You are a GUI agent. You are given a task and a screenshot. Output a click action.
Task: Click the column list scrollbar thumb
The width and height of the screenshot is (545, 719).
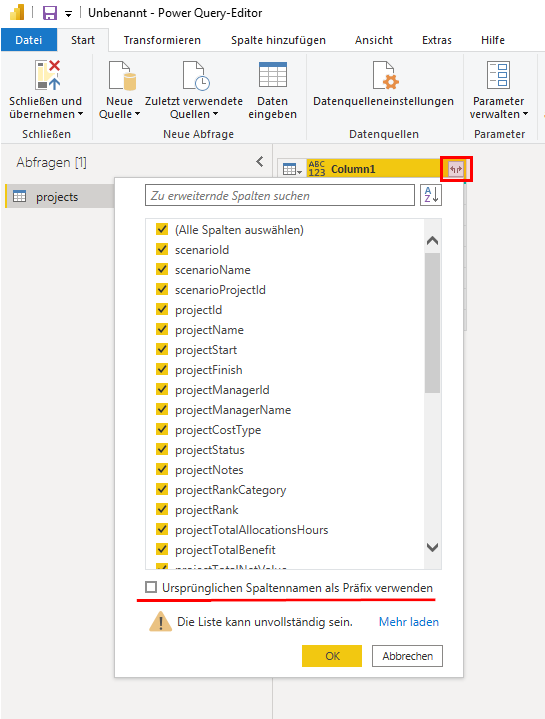432,323
